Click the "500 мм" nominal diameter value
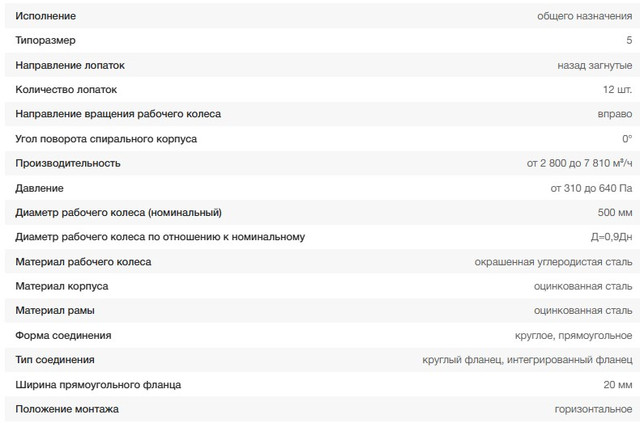 click(613, 212)
